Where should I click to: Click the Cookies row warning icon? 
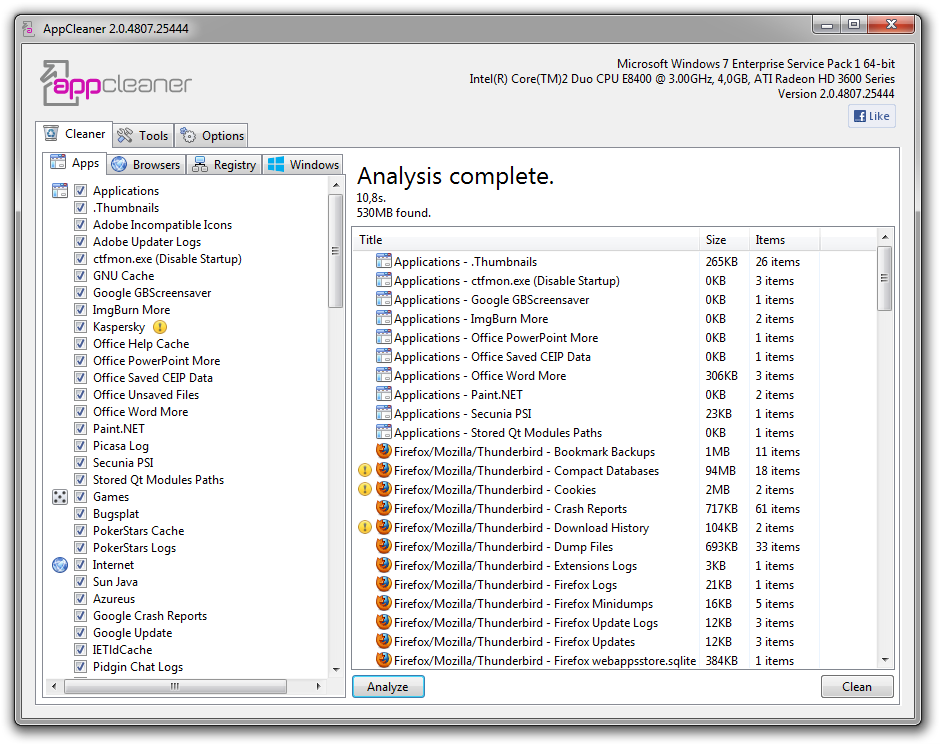click(x=364, y=490)
